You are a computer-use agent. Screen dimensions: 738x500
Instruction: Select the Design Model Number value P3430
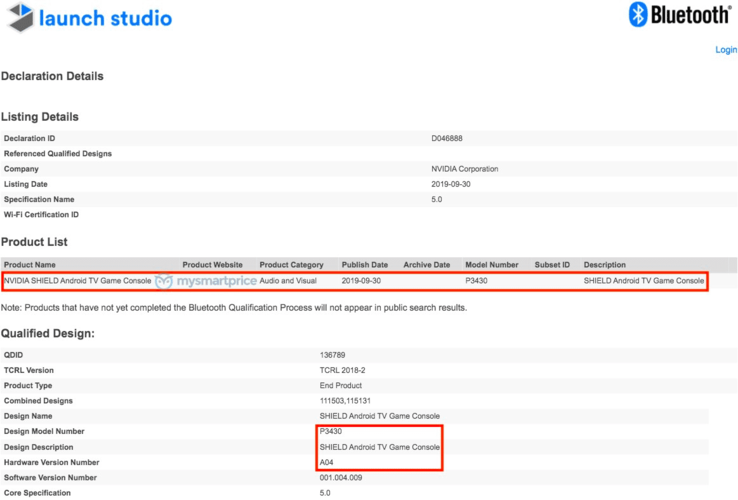[x=331, y=431]
